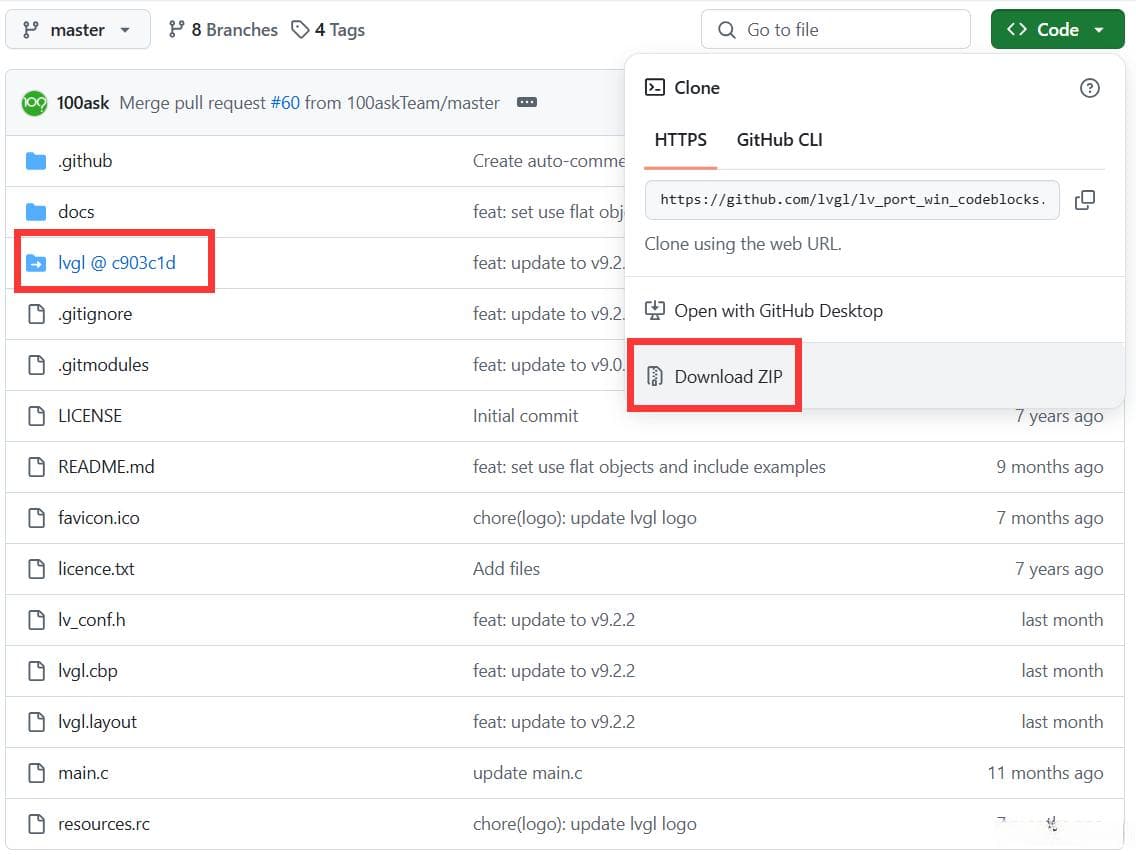The image size is (1136, 855).
Task: Open favicon.ico's chore(logo) commit message
Action: [x=585, y=518]
